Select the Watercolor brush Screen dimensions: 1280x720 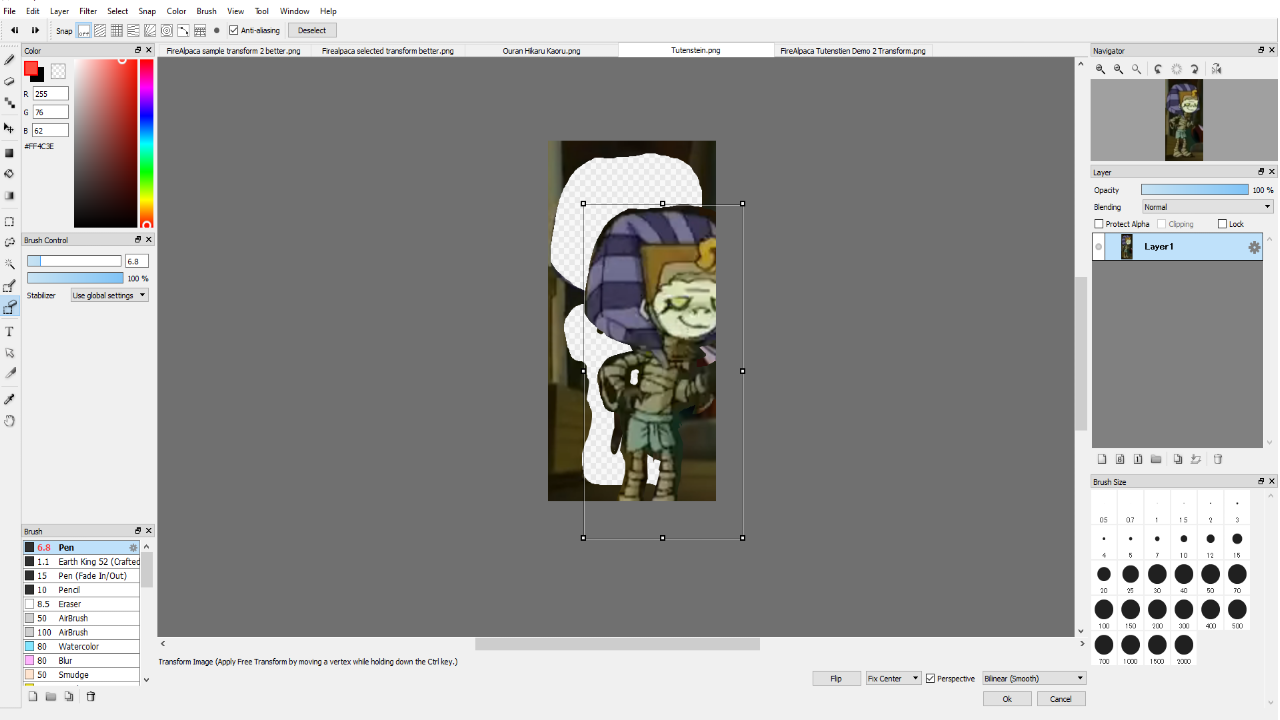click(x=82, y=646)
